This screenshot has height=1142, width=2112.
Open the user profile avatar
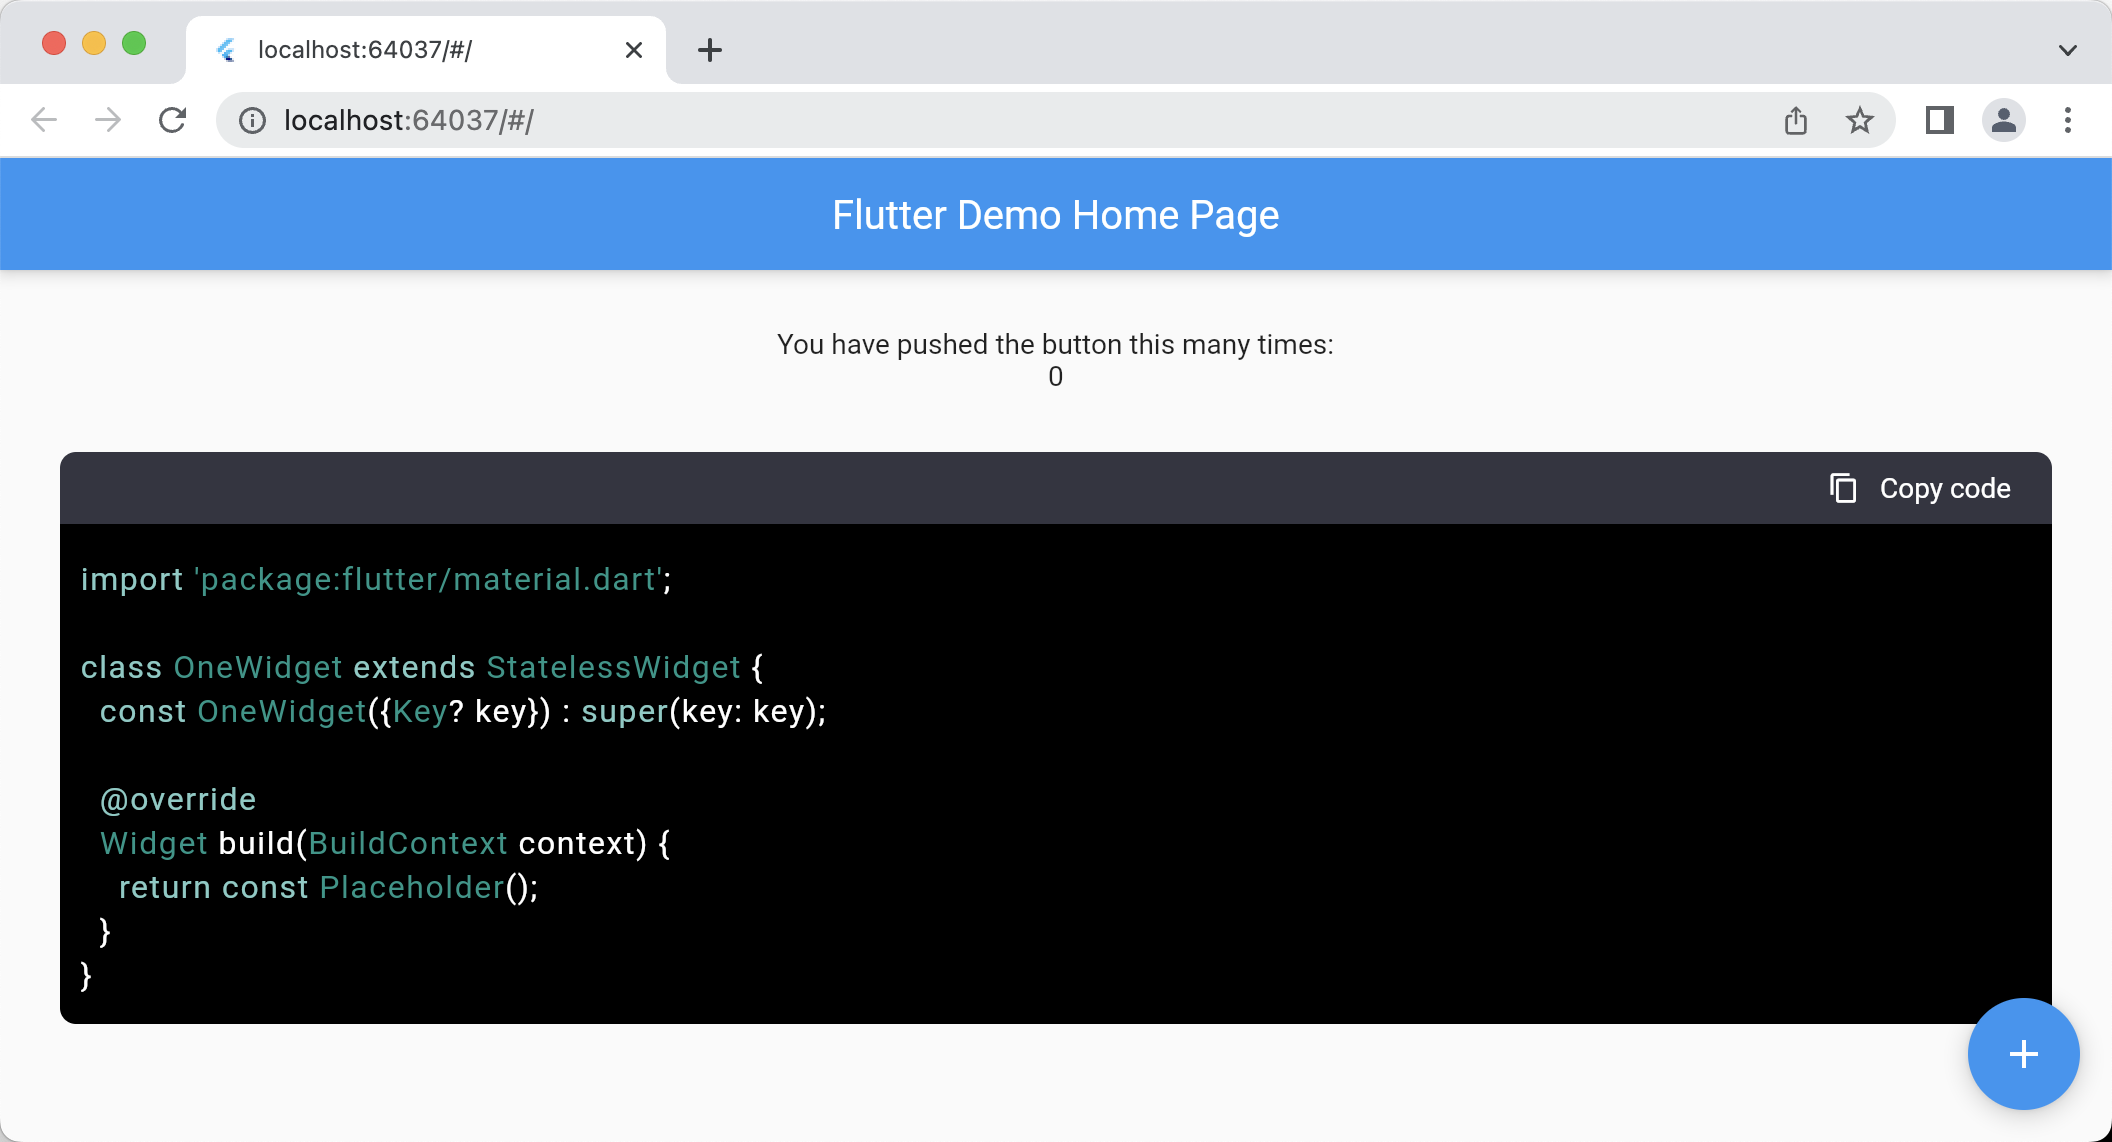point(2003,120)
